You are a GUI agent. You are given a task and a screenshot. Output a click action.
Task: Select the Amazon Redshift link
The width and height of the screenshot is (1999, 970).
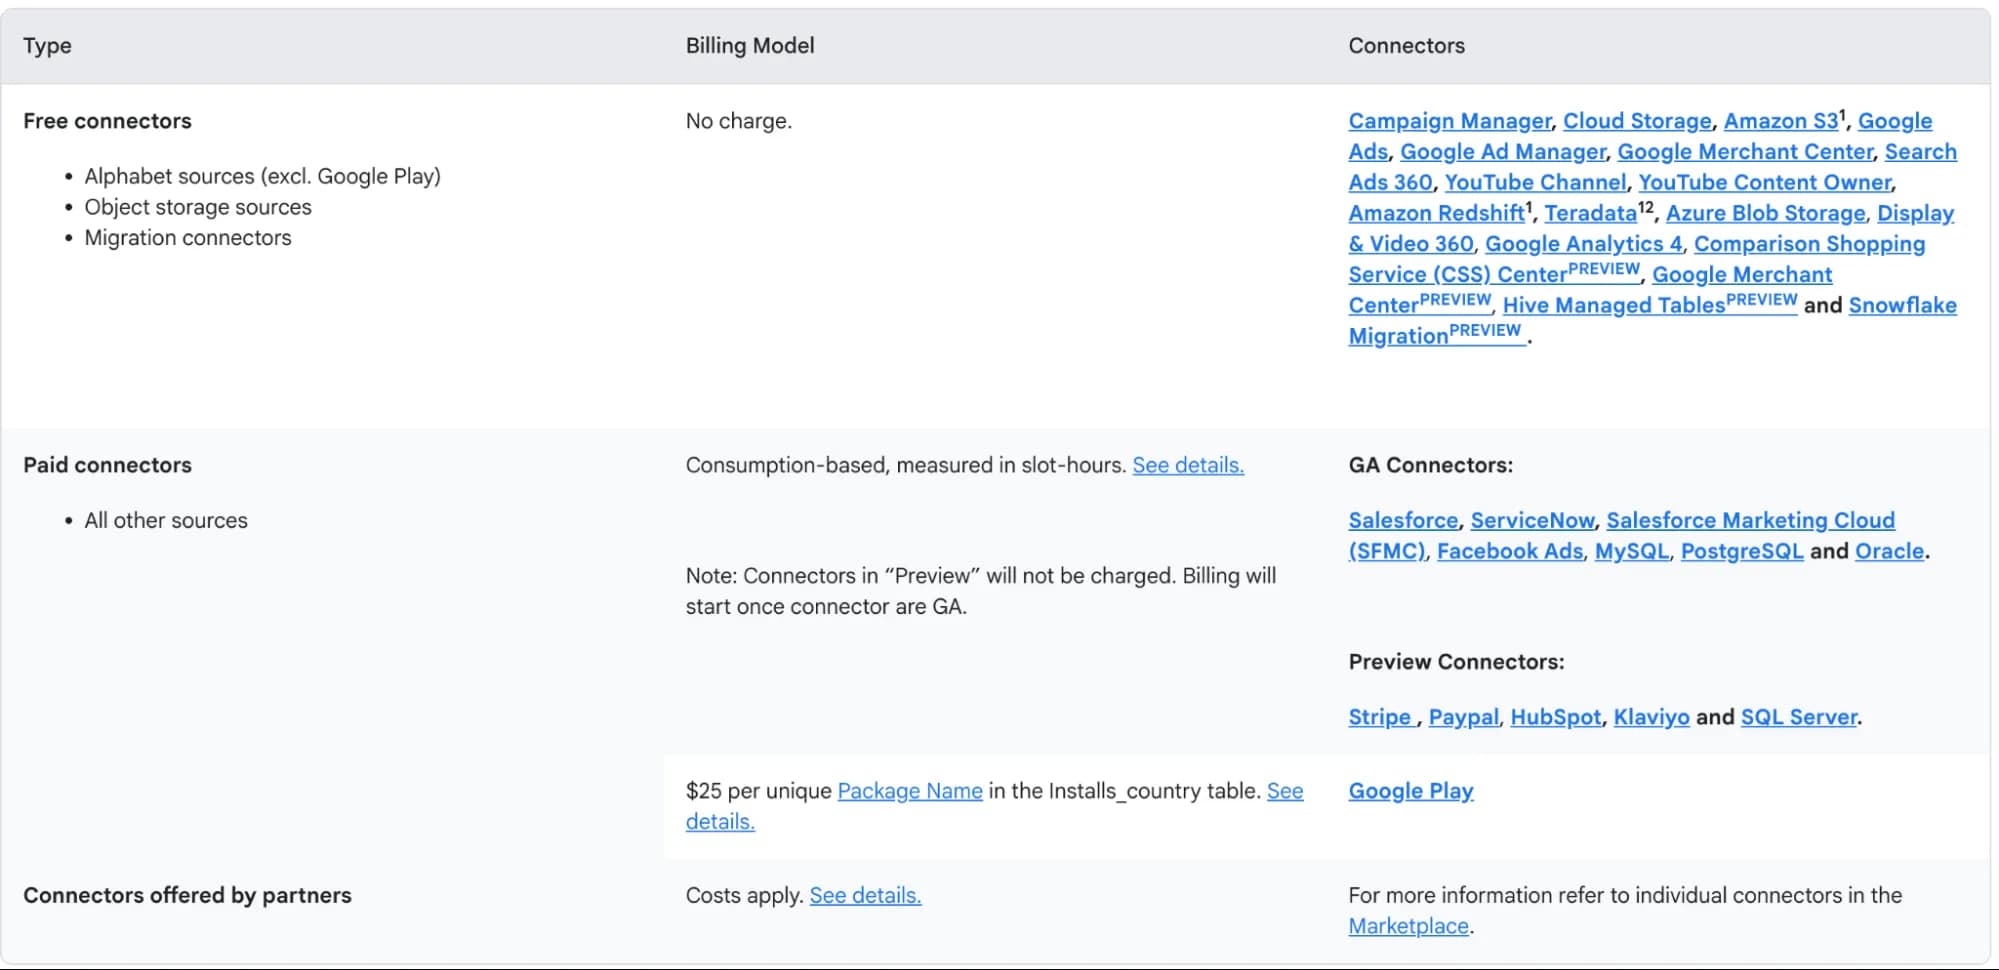coord(1436,213)
